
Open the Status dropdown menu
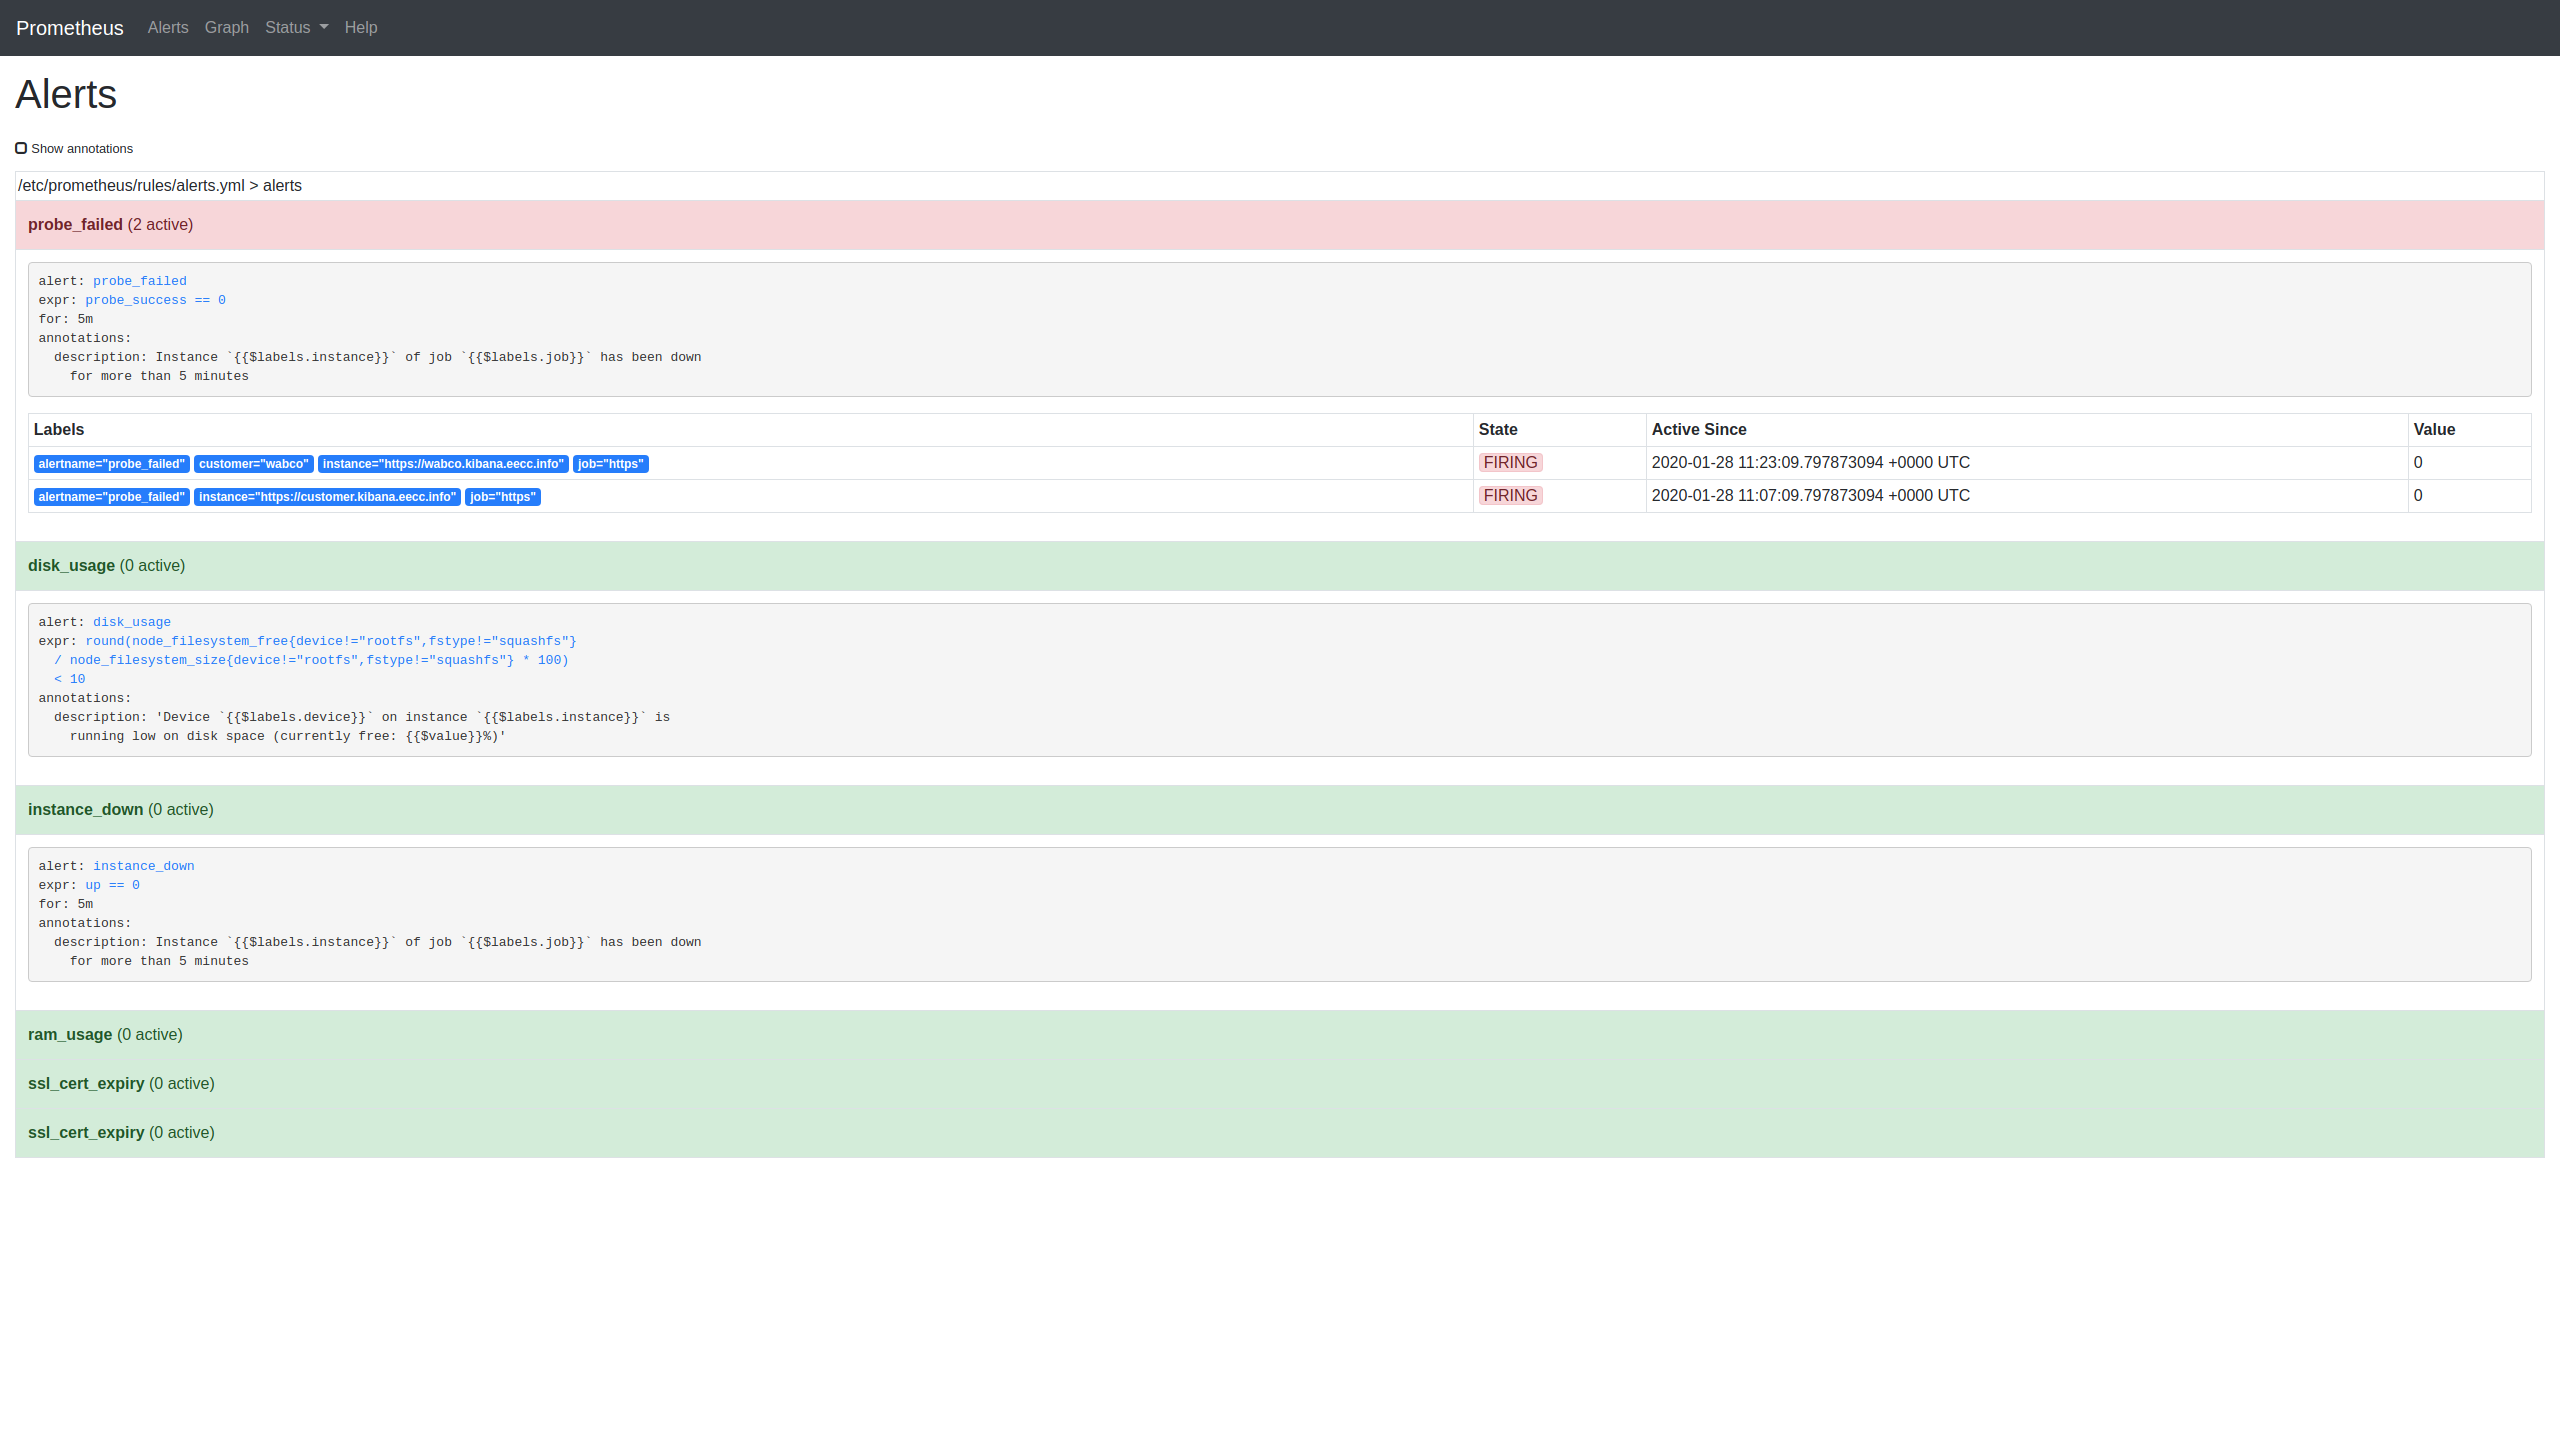[296, 28]
